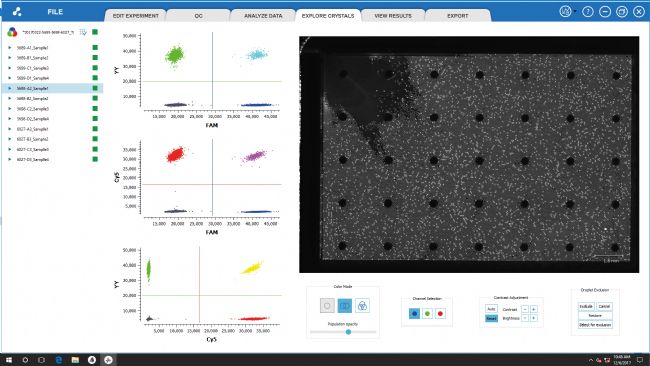Expand the first sample A1 tree row
Screen dimensions: 650x366
[10, 48]
